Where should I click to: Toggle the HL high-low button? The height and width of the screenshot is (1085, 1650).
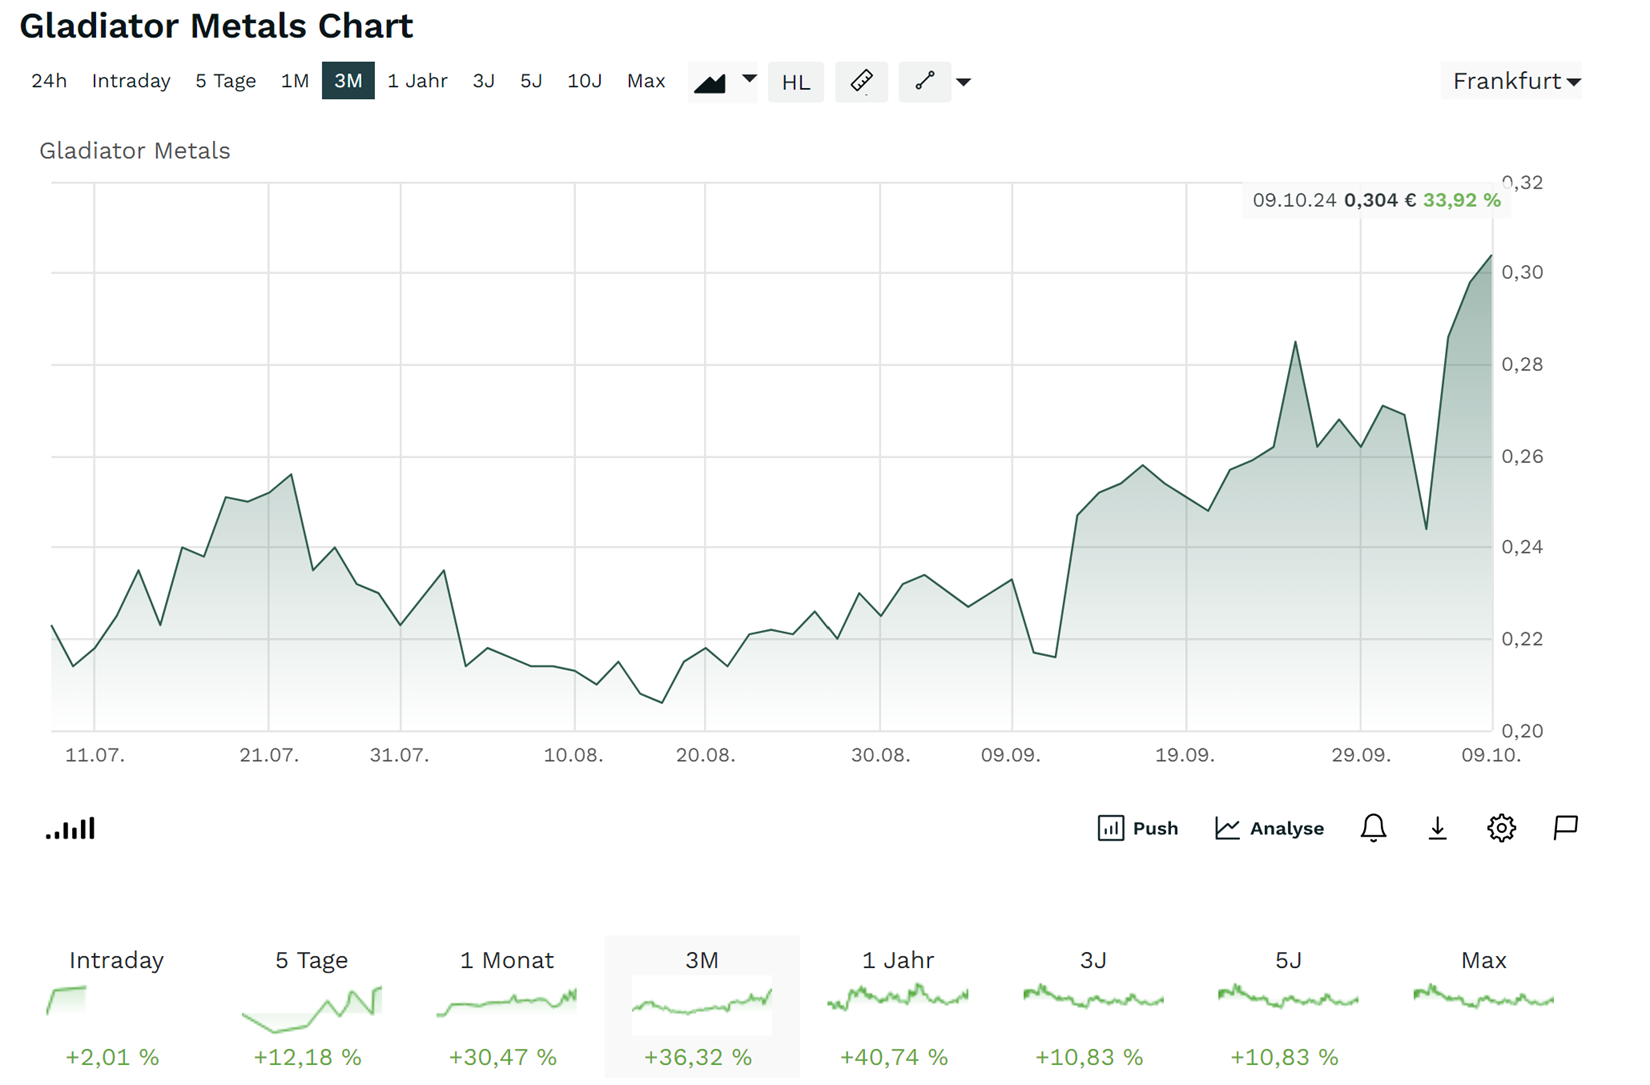click(796, 82)
